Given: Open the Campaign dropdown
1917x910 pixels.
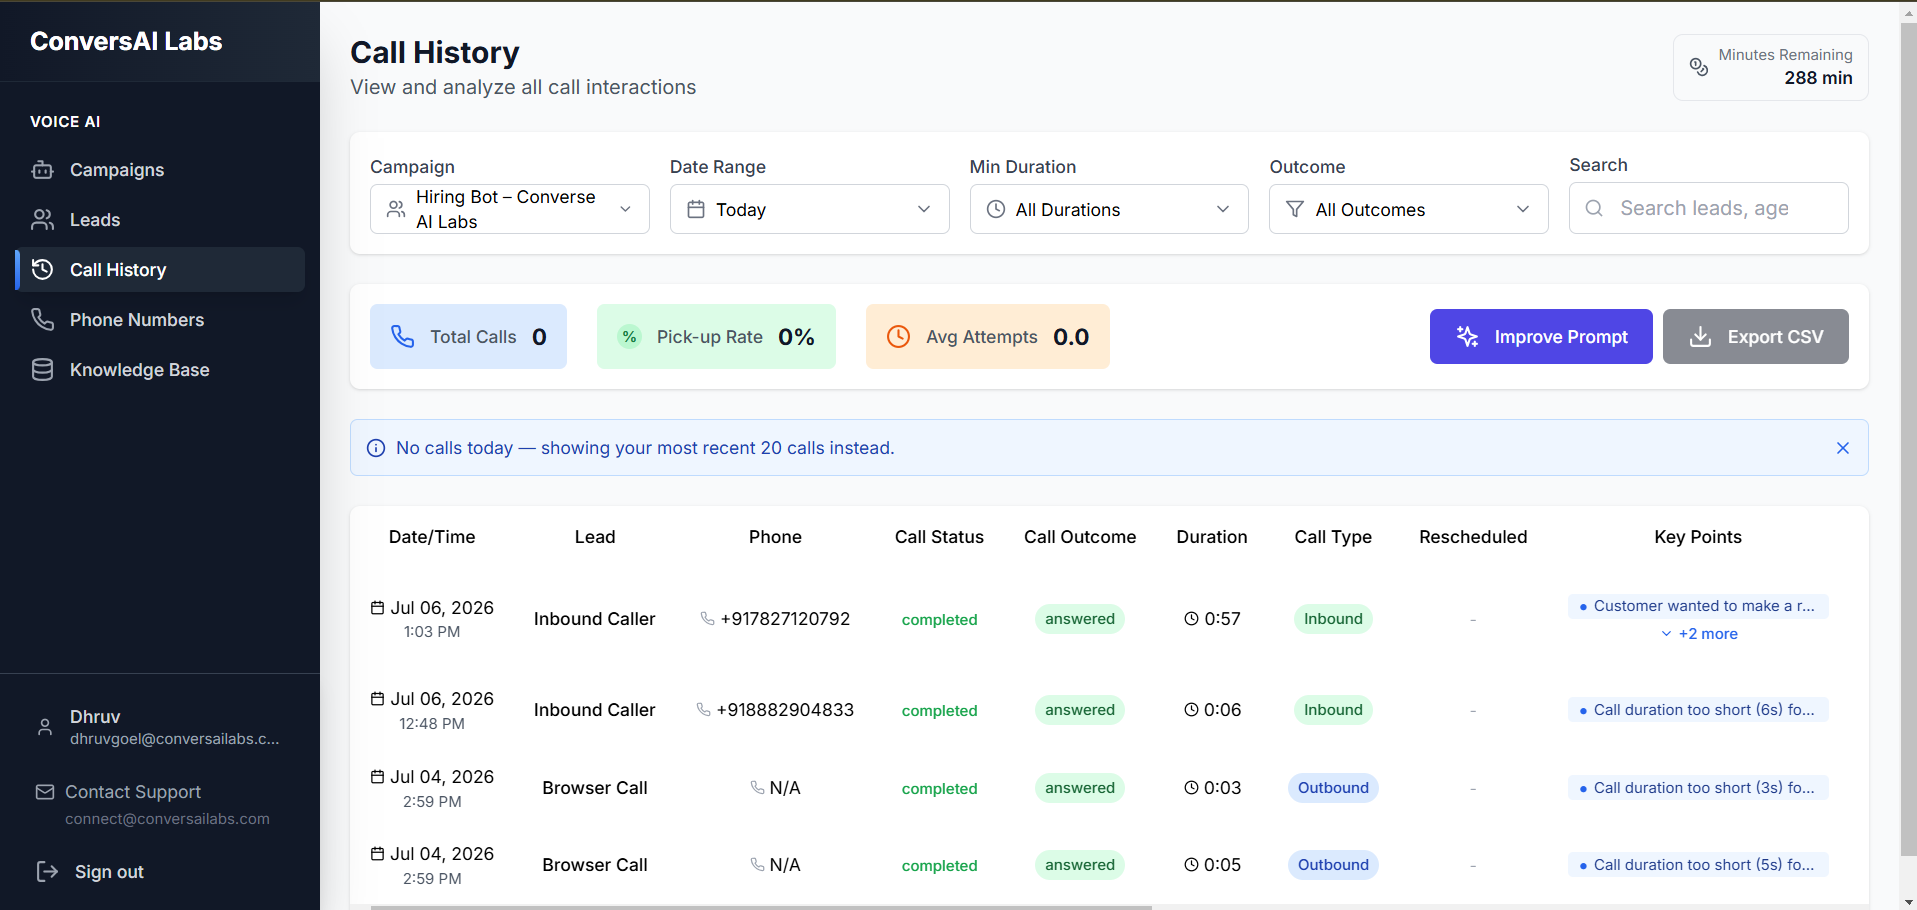Looking at the screenshot, I should tap(510, 209).
